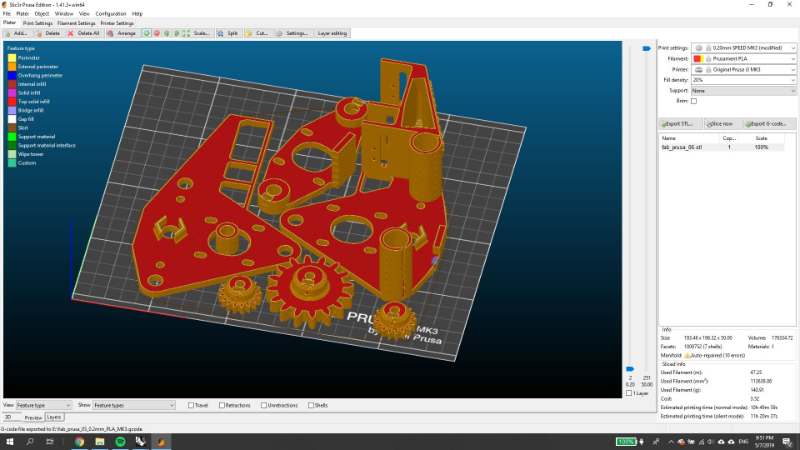Click the Perimeter yellow legend swatch
This screenshot has width=800, height=450.
(x=12, y=58)
